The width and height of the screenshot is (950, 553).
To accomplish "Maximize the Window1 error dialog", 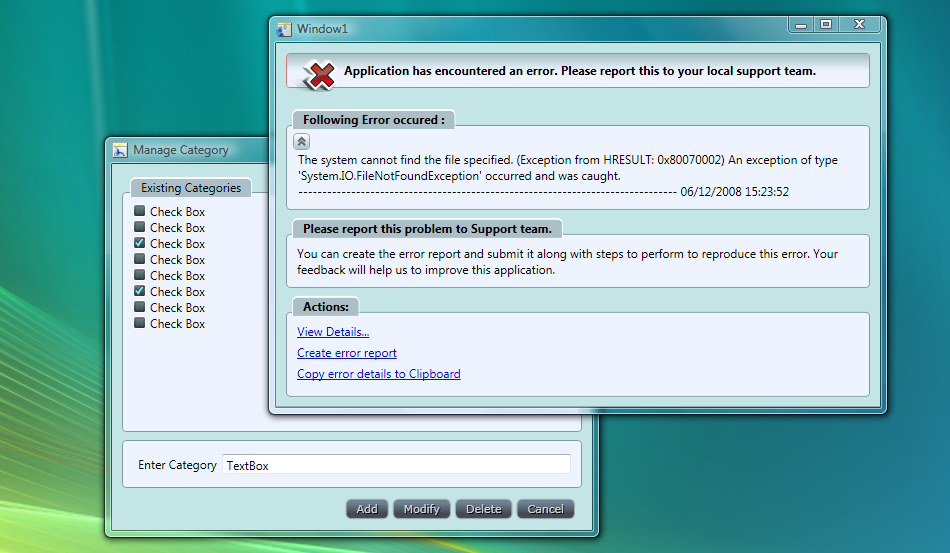I will (x=826, y=25).
